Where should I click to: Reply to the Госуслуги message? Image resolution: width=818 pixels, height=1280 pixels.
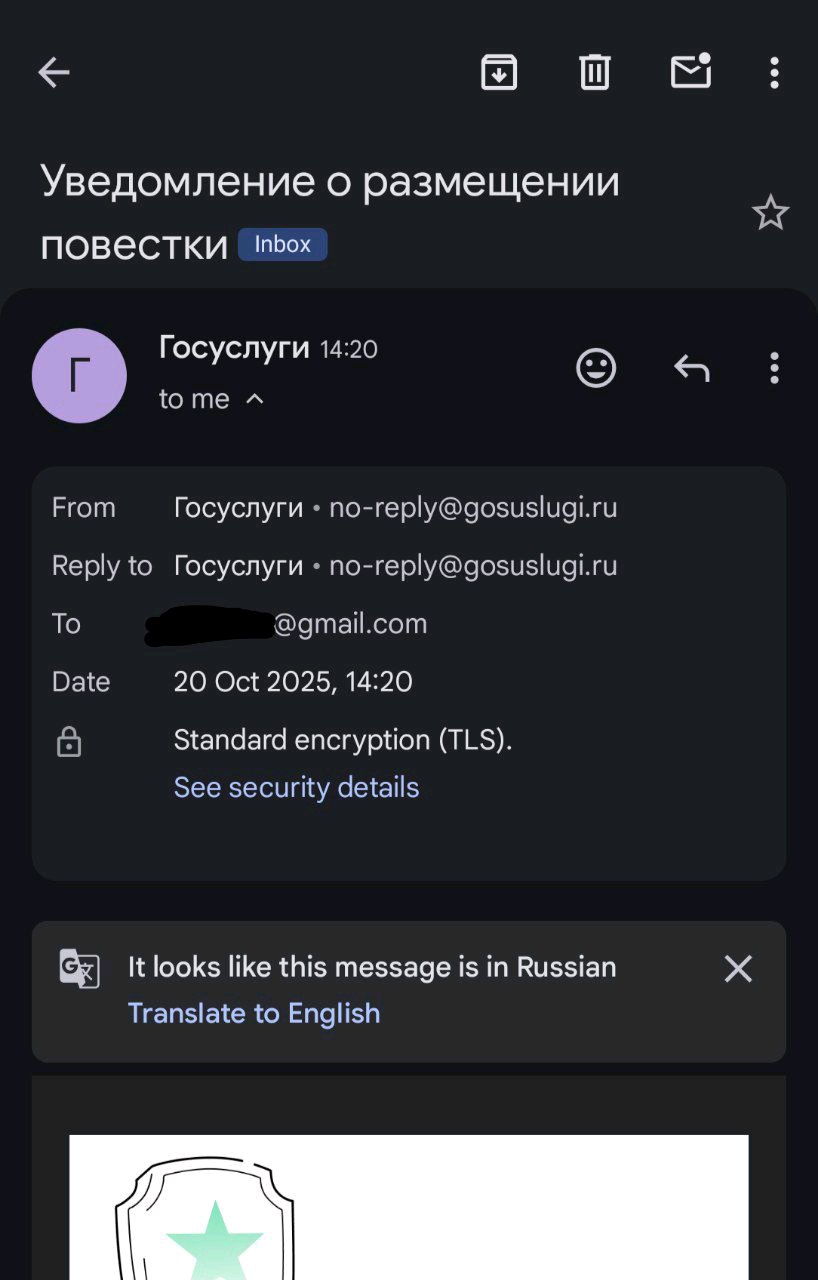691,369
